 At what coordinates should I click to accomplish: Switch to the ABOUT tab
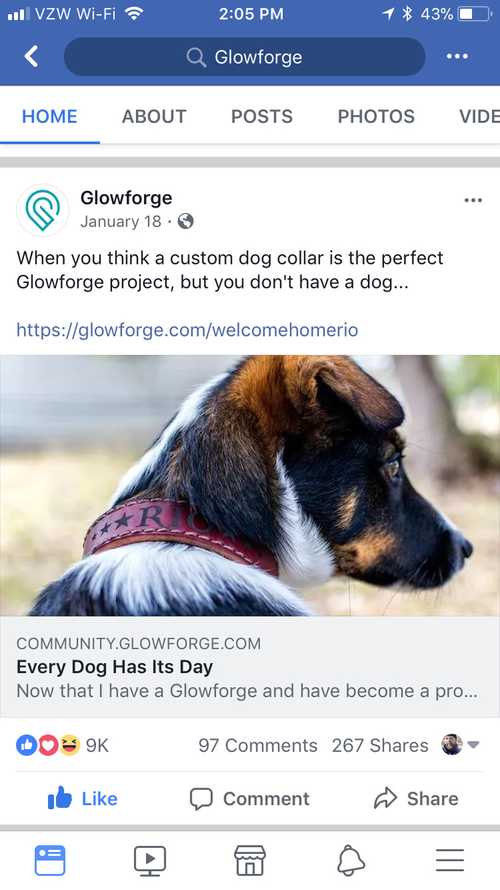154,116
